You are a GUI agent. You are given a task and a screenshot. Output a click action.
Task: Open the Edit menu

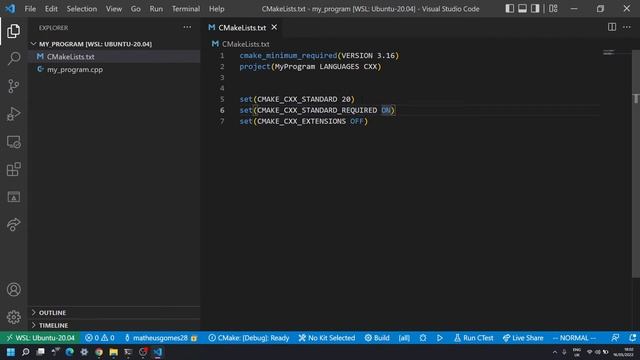click(x=51, y=9)
